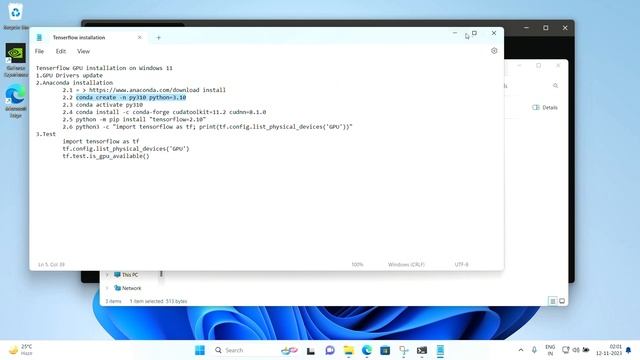Expand This PC tree node

(x=107, y=275)
